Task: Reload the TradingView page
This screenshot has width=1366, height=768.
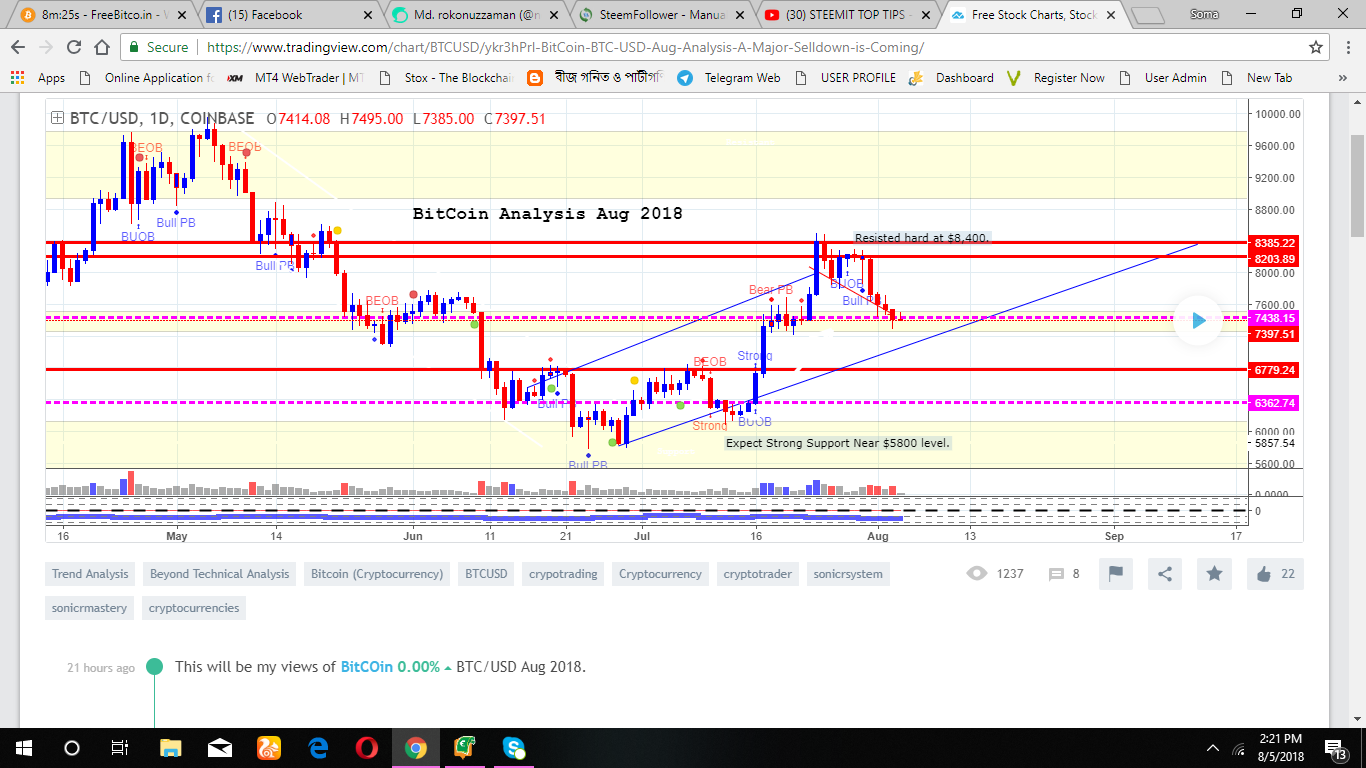Action: [x=74, y=47]
